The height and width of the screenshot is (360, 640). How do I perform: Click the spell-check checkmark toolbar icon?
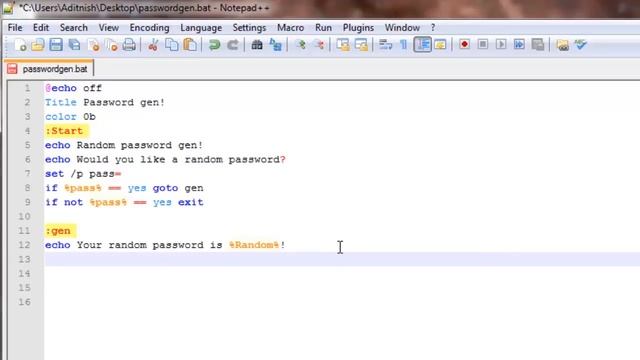(580, 44)
